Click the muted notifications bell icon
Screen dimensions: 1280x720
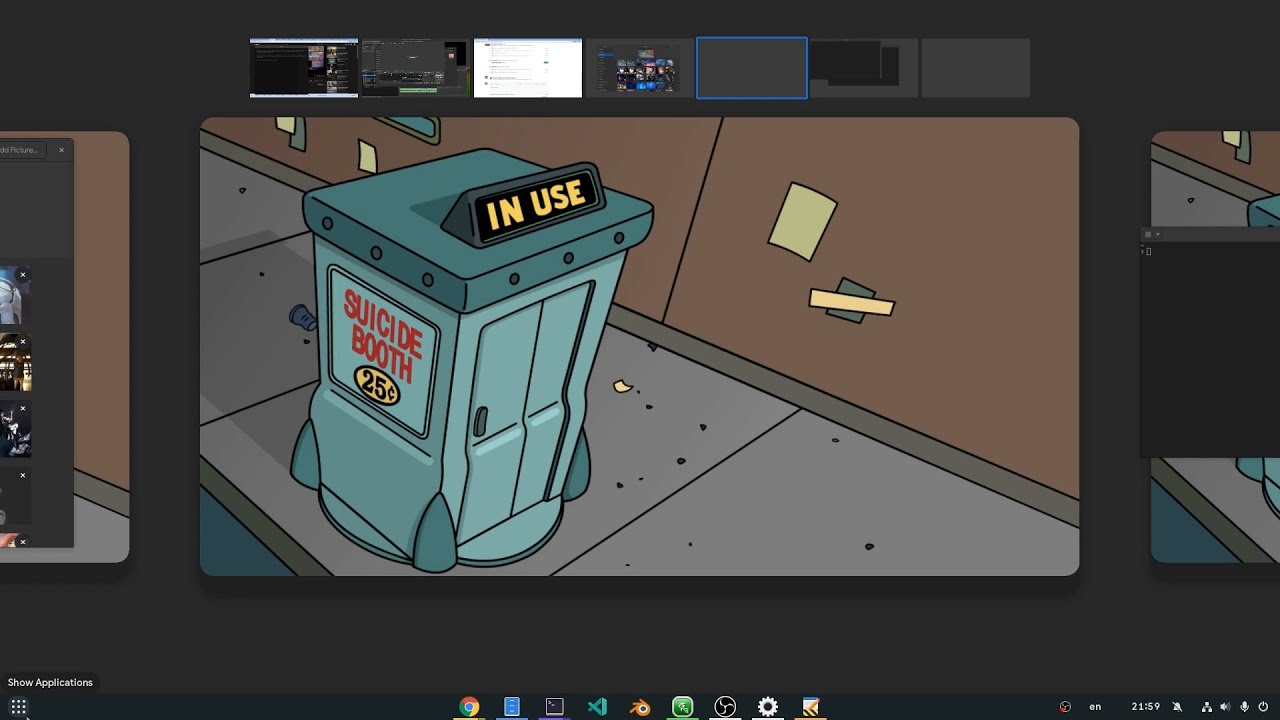[1177, 707]
